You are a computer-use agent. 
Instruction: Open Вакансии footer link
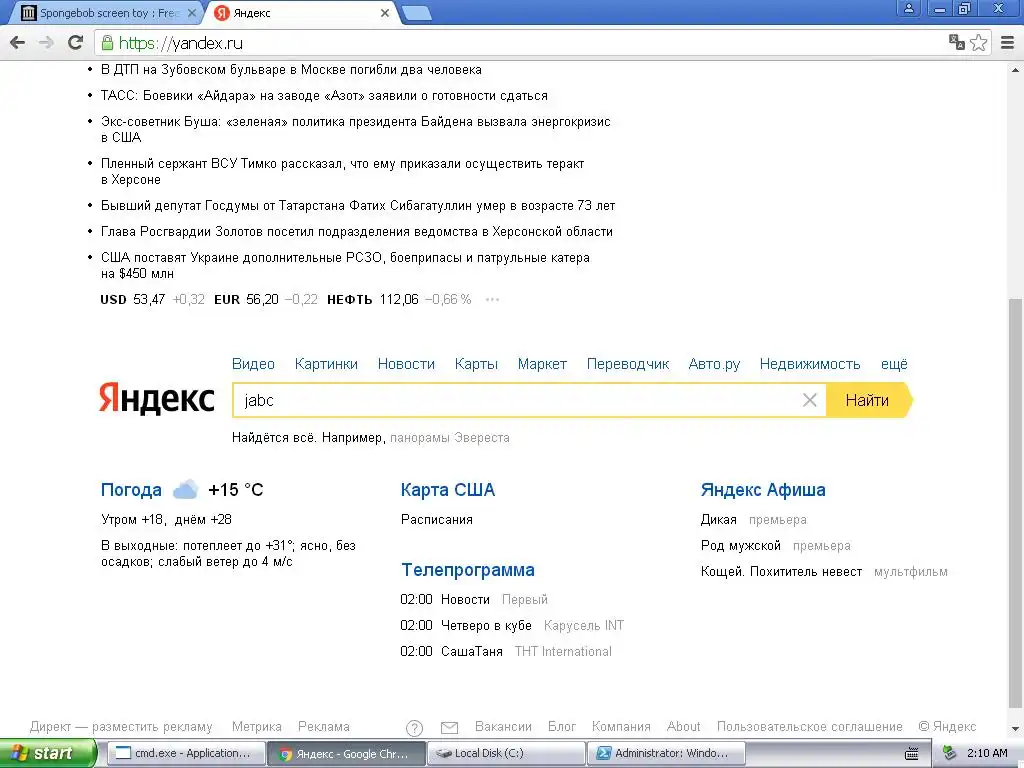coord(503,727)
